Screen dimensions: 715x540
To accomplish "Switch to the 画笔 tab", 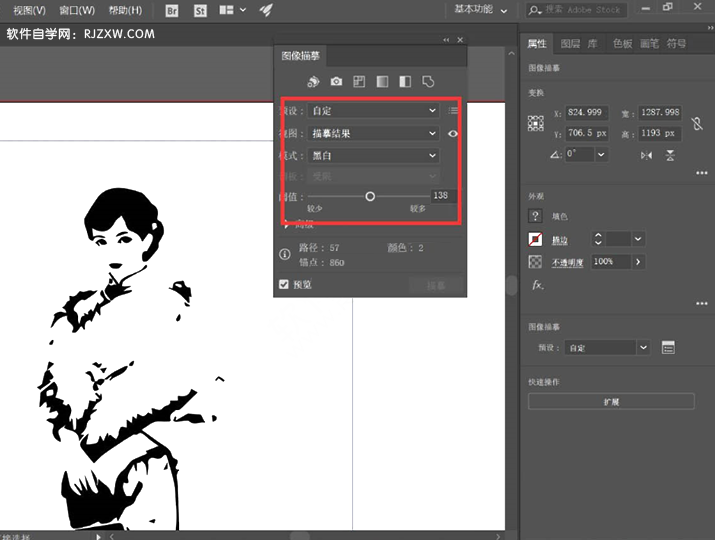I will coord(649,44).
